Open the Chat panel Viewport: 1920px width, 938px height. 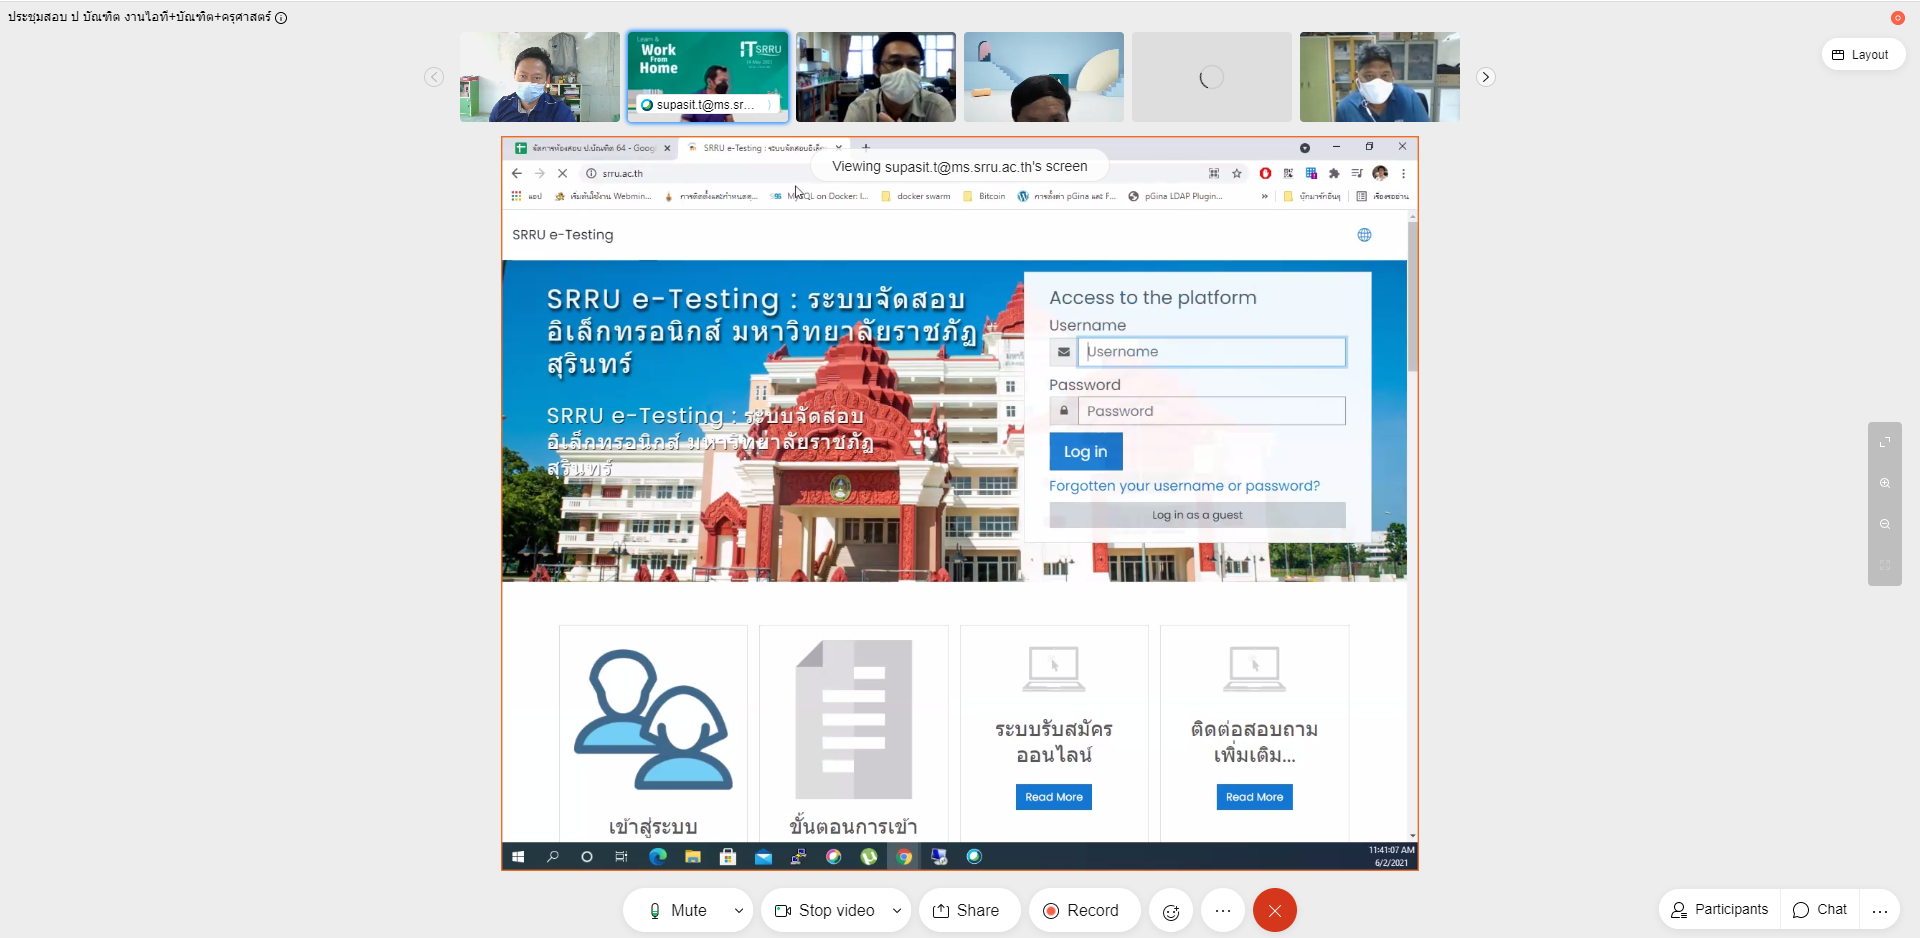pos(1820,910)
